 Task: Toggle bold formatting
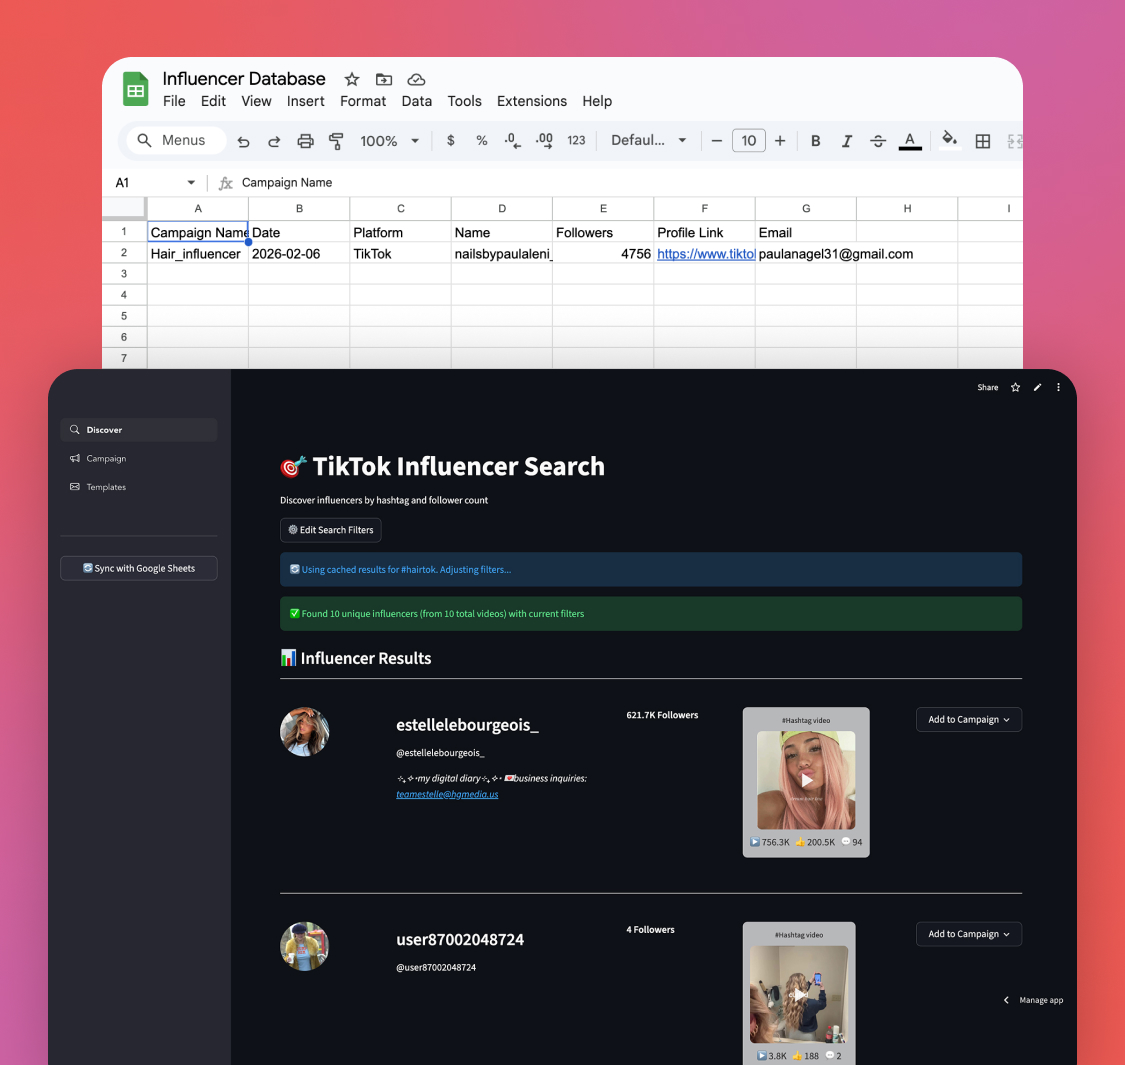(815, 142)
